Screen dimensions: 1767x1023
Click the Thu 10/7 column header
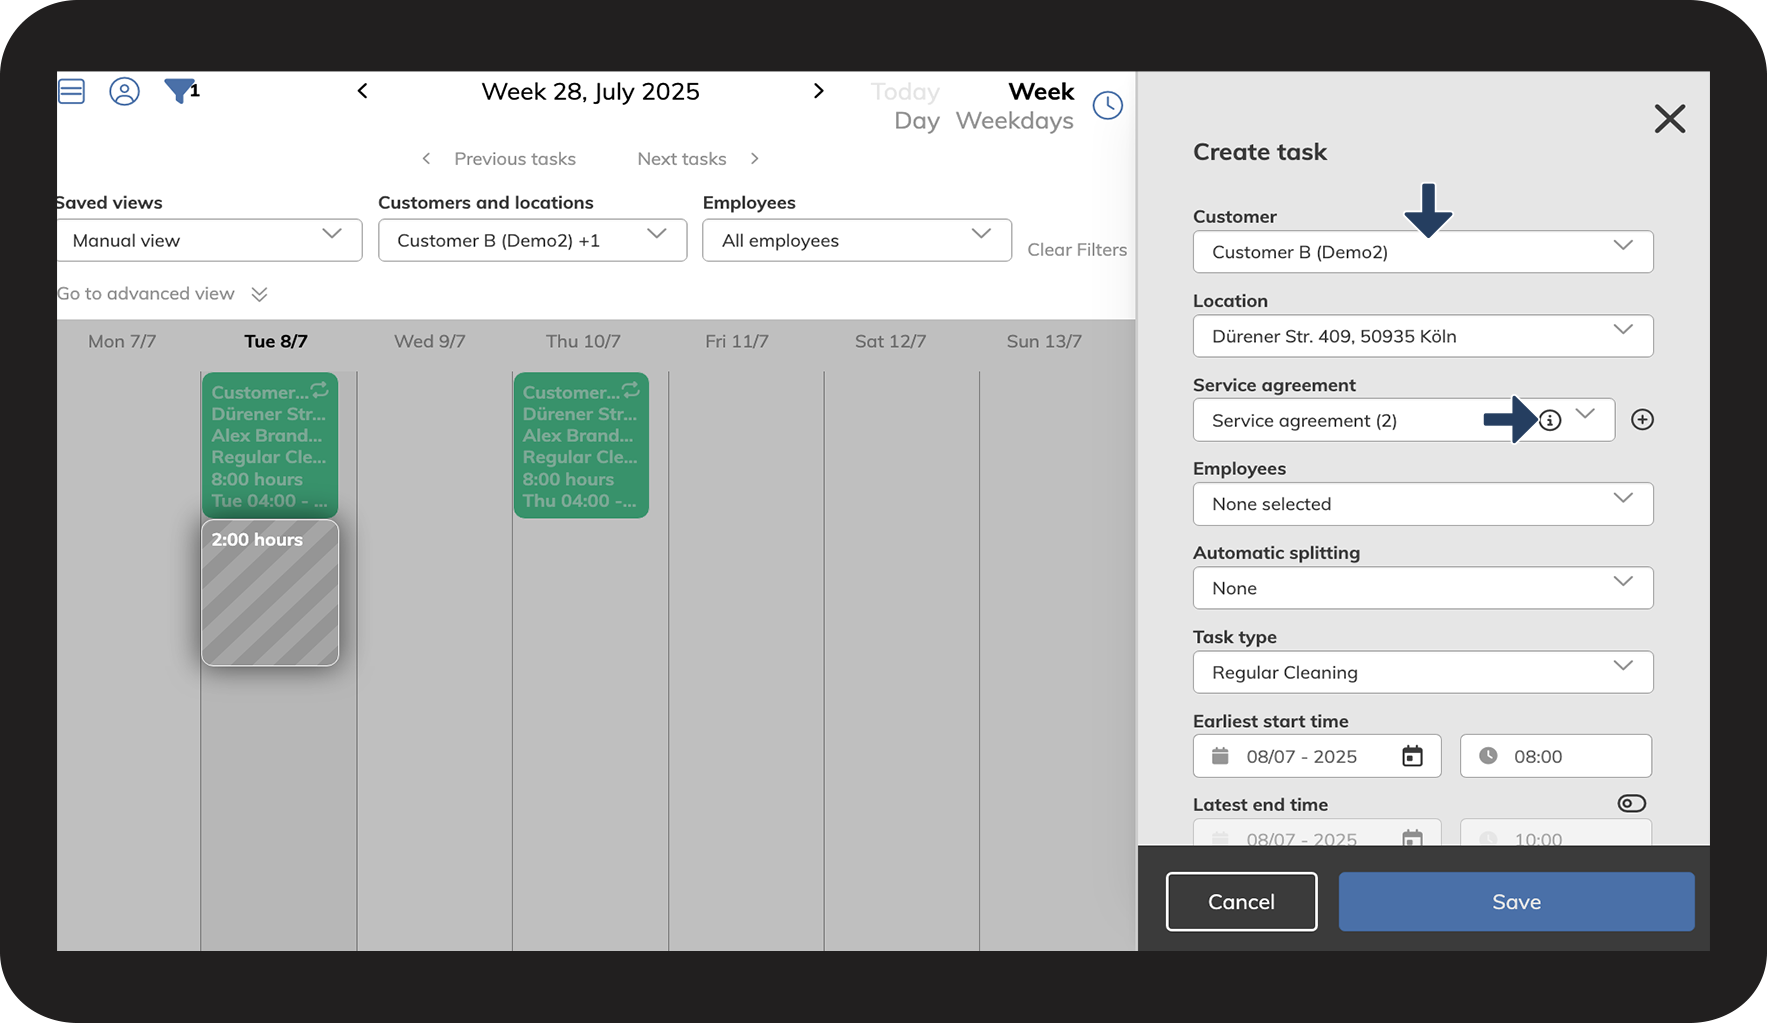pos(583,341)
